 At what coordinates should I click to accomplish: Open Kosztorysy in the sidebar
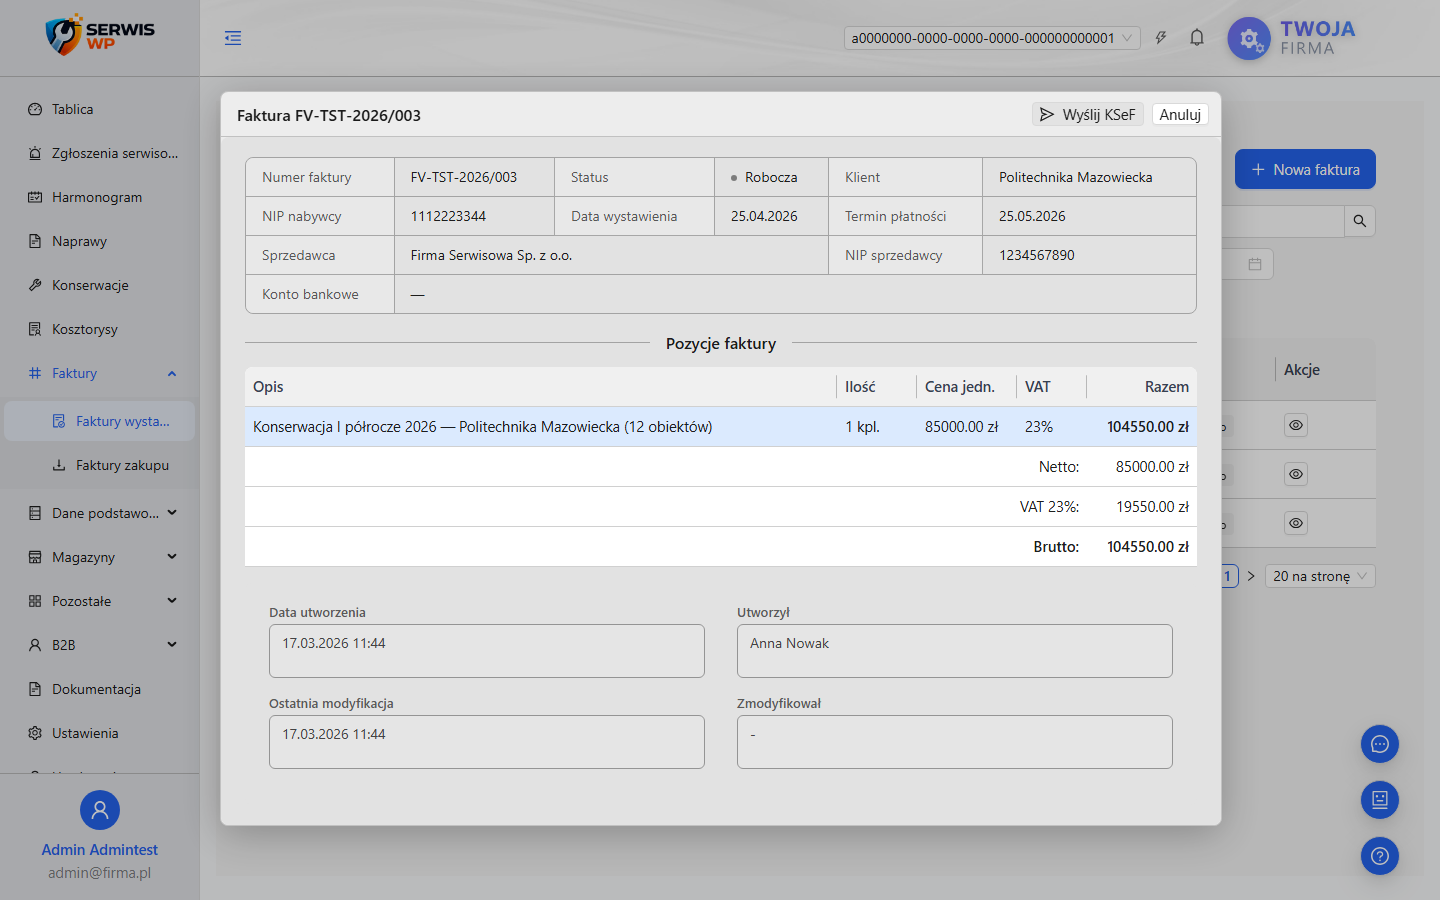coord(100,329)
